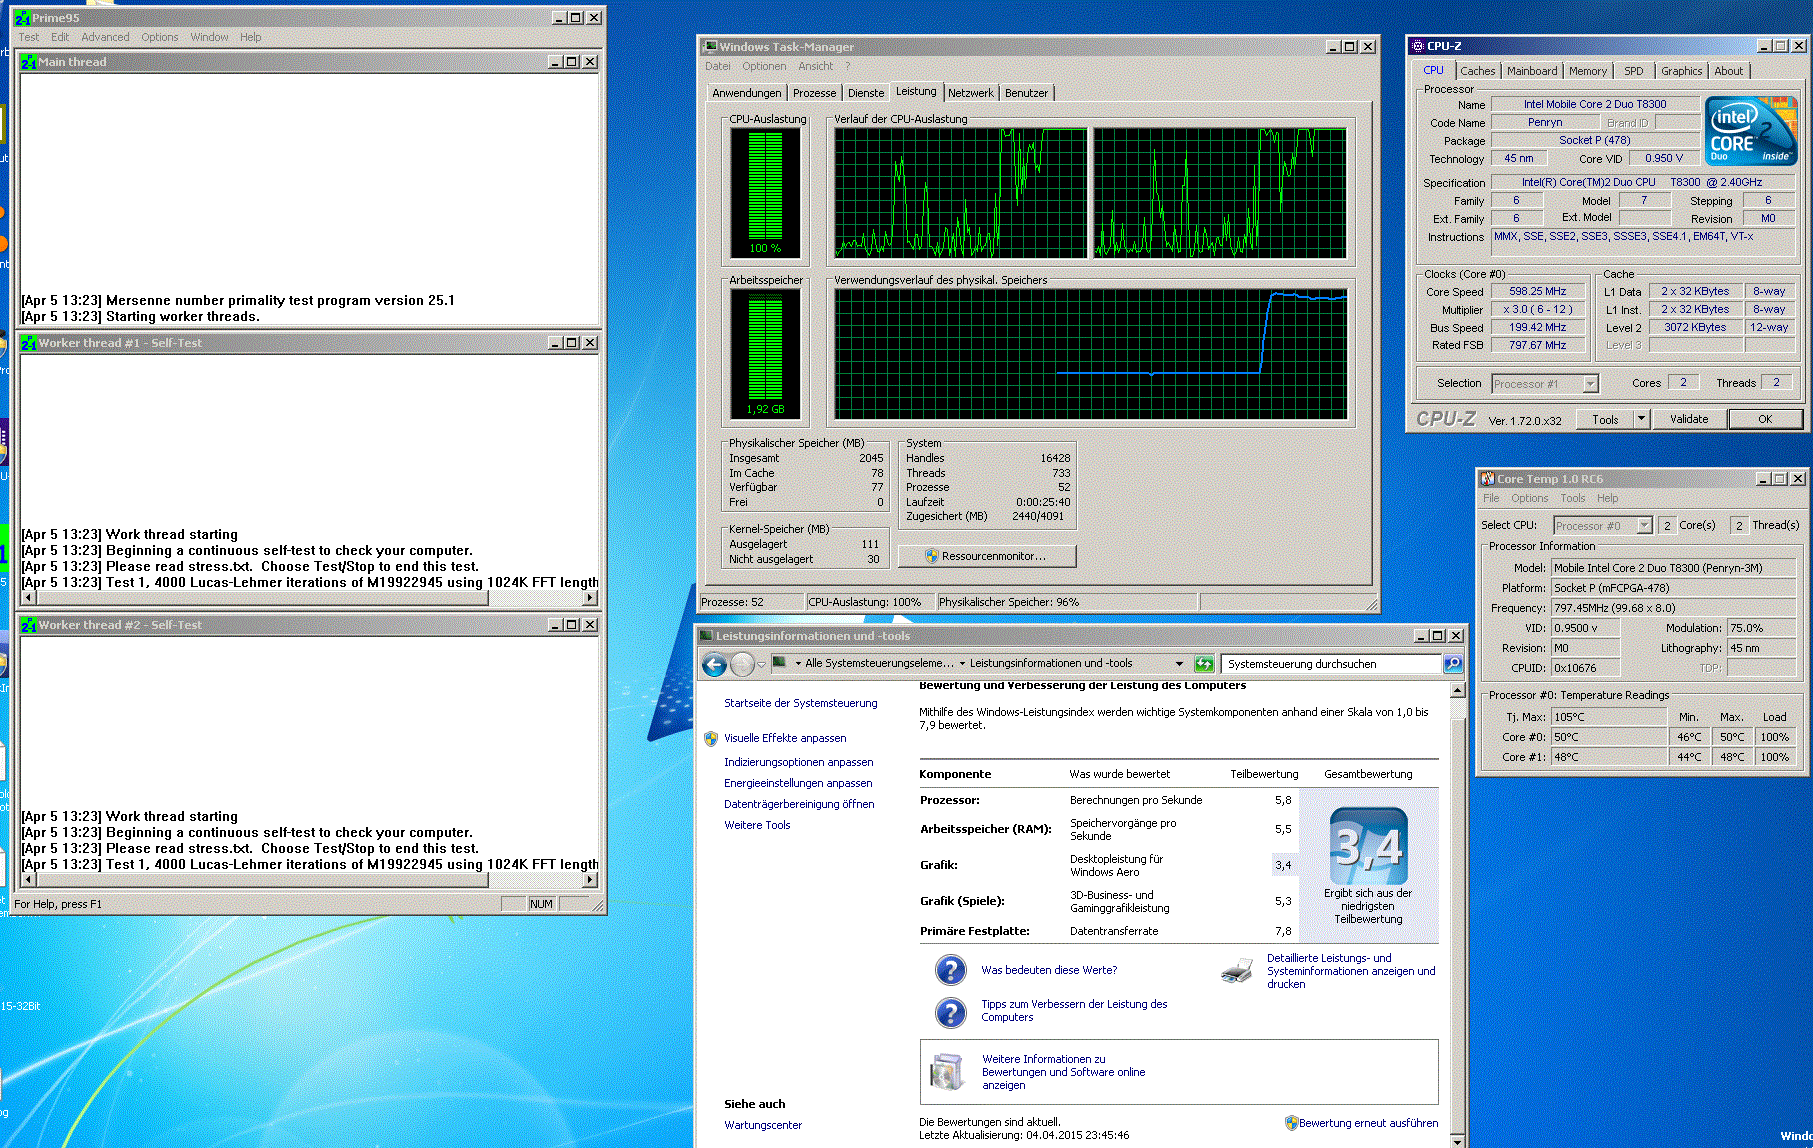The width and height of the screenshot is (1813, 1148).
Task: Open the address bar history dropdown arrow
Action: click(x=1180, y=664)
